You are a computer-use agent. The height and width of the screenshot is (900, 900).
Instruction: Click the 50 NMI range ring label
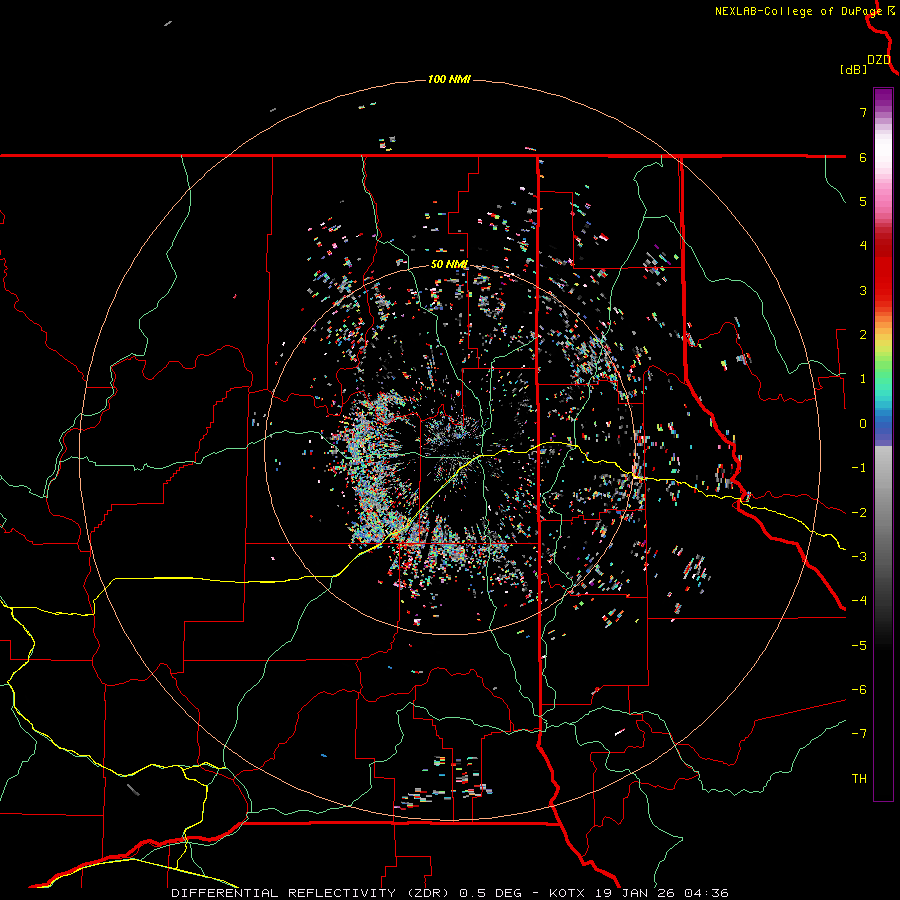coord(449,264)
